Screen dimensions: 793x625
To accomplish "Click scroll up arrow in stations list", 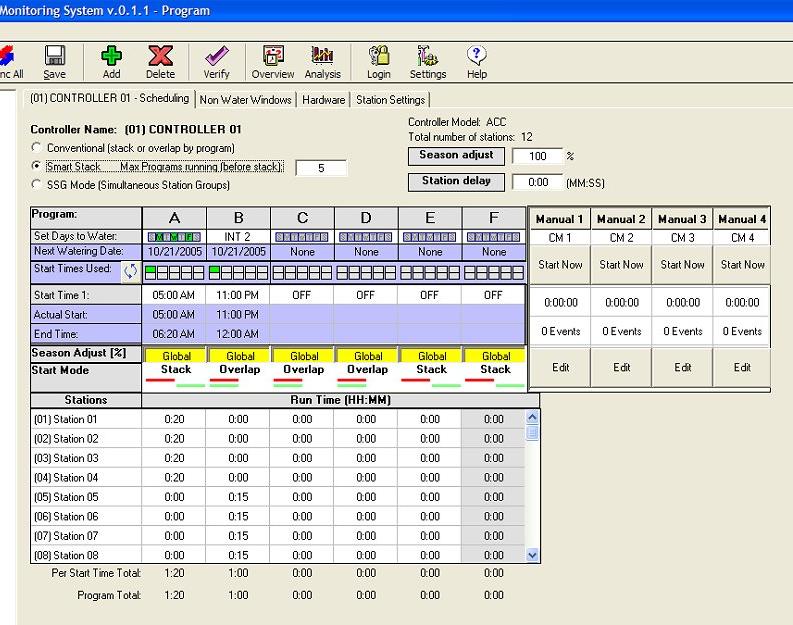I will point(532,417).
